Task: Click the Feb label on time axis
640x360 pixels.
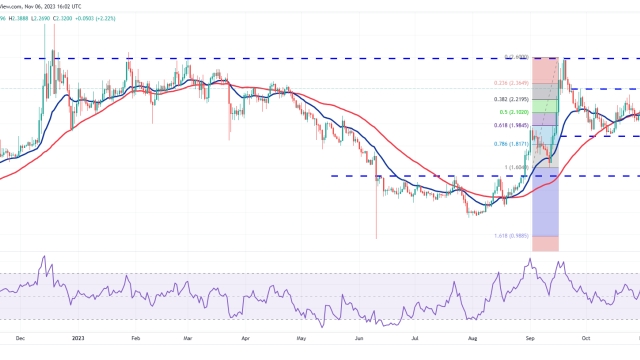Action: point(136,338)
